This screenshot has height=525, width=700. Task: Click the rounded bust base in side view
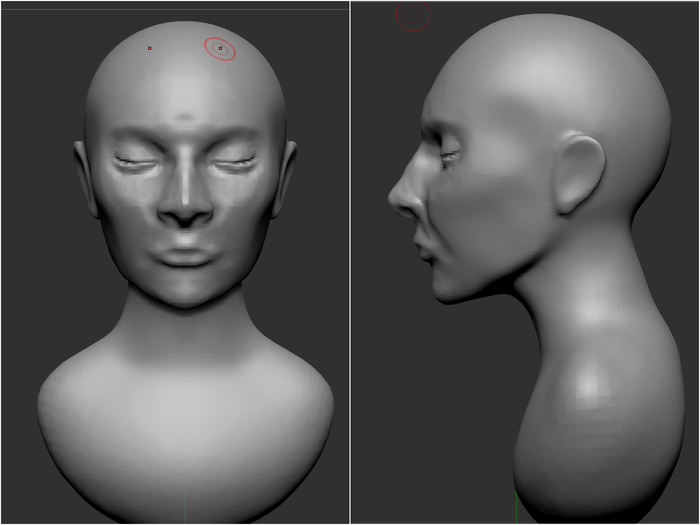tap(590, 420)
